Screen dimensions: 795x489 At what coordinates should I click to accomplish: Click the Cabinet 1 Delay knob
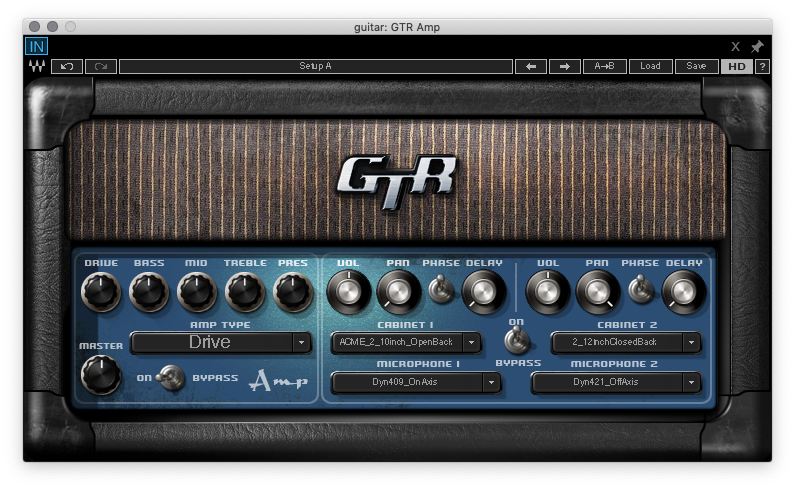(x=484, y=292)
